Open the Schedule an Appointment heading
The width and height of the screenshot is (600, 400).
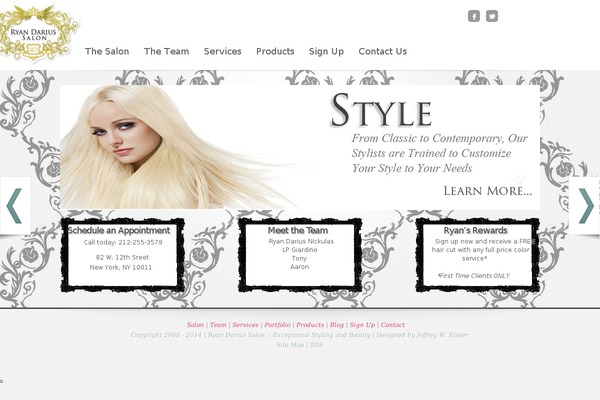point(119,230)
